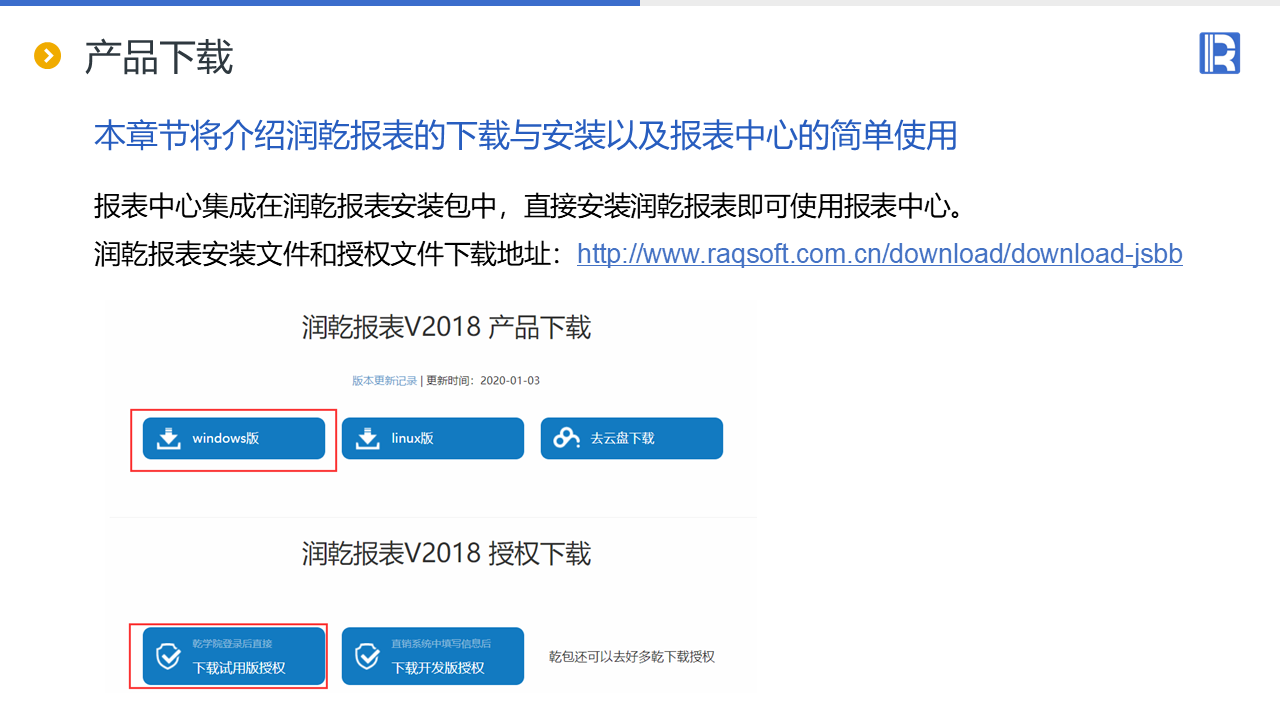The width and height of the screenshot is (1280, 720).
Task: Select the download icon on windows版 button
Action: pos(169,437)
